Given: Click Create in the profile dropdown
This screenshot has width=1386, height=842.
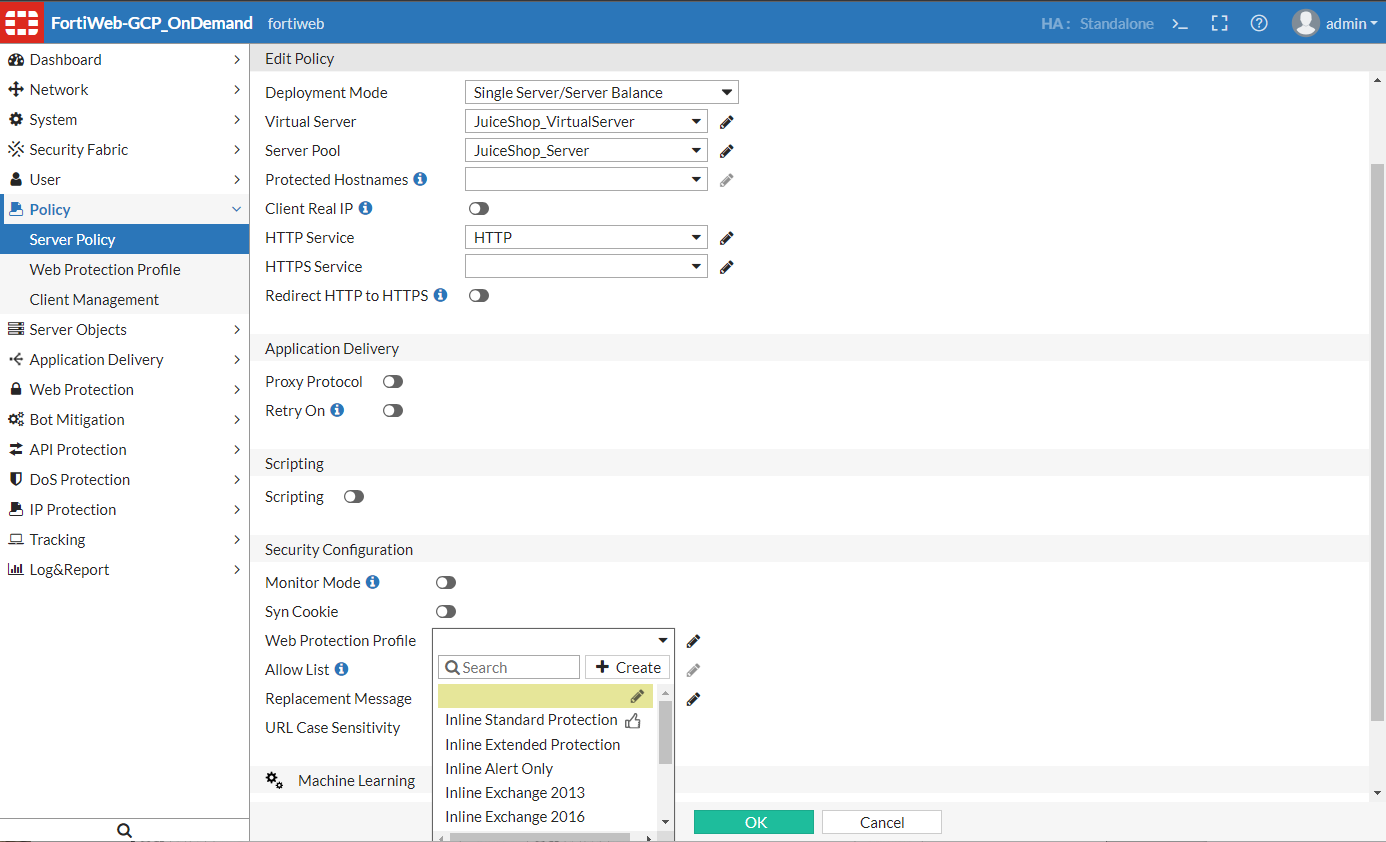Looking at the screenshot, I should (x=627, y=668).
